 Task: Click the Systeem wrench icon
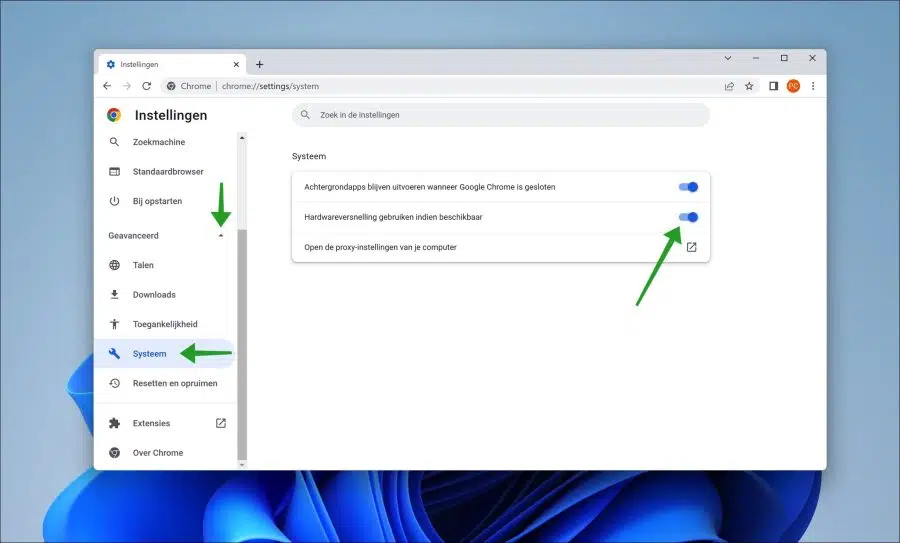tap(114, 354)
